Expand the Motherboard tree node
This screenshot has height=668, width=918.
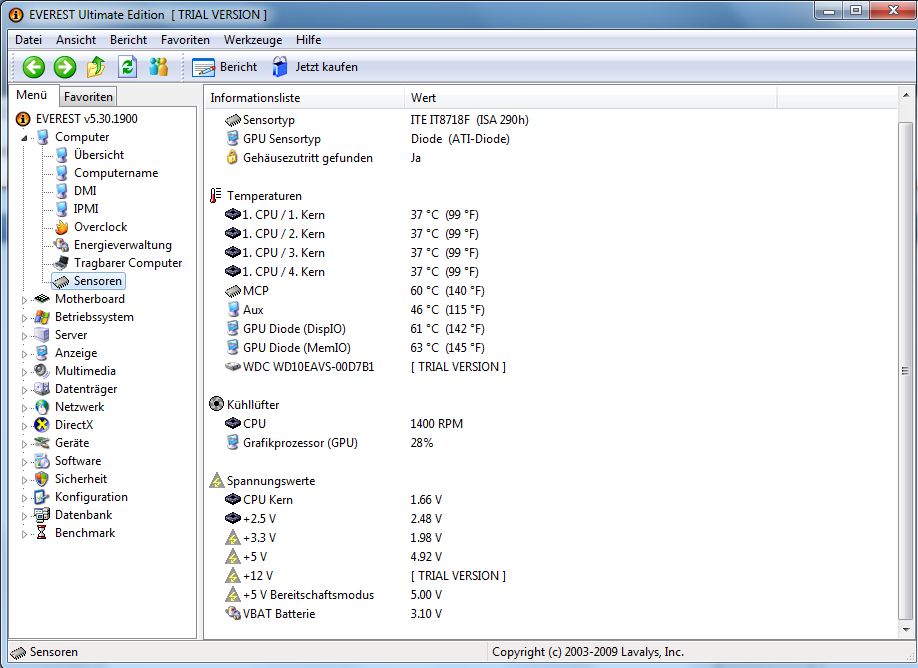[x=24, y=300]
